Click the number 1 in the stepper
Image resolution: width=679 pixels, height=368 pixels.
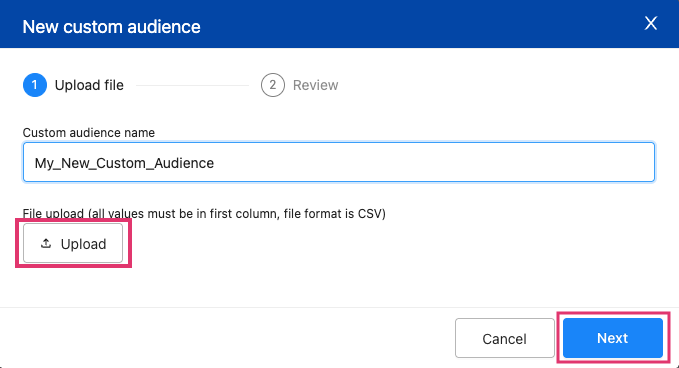coord(35,85)
